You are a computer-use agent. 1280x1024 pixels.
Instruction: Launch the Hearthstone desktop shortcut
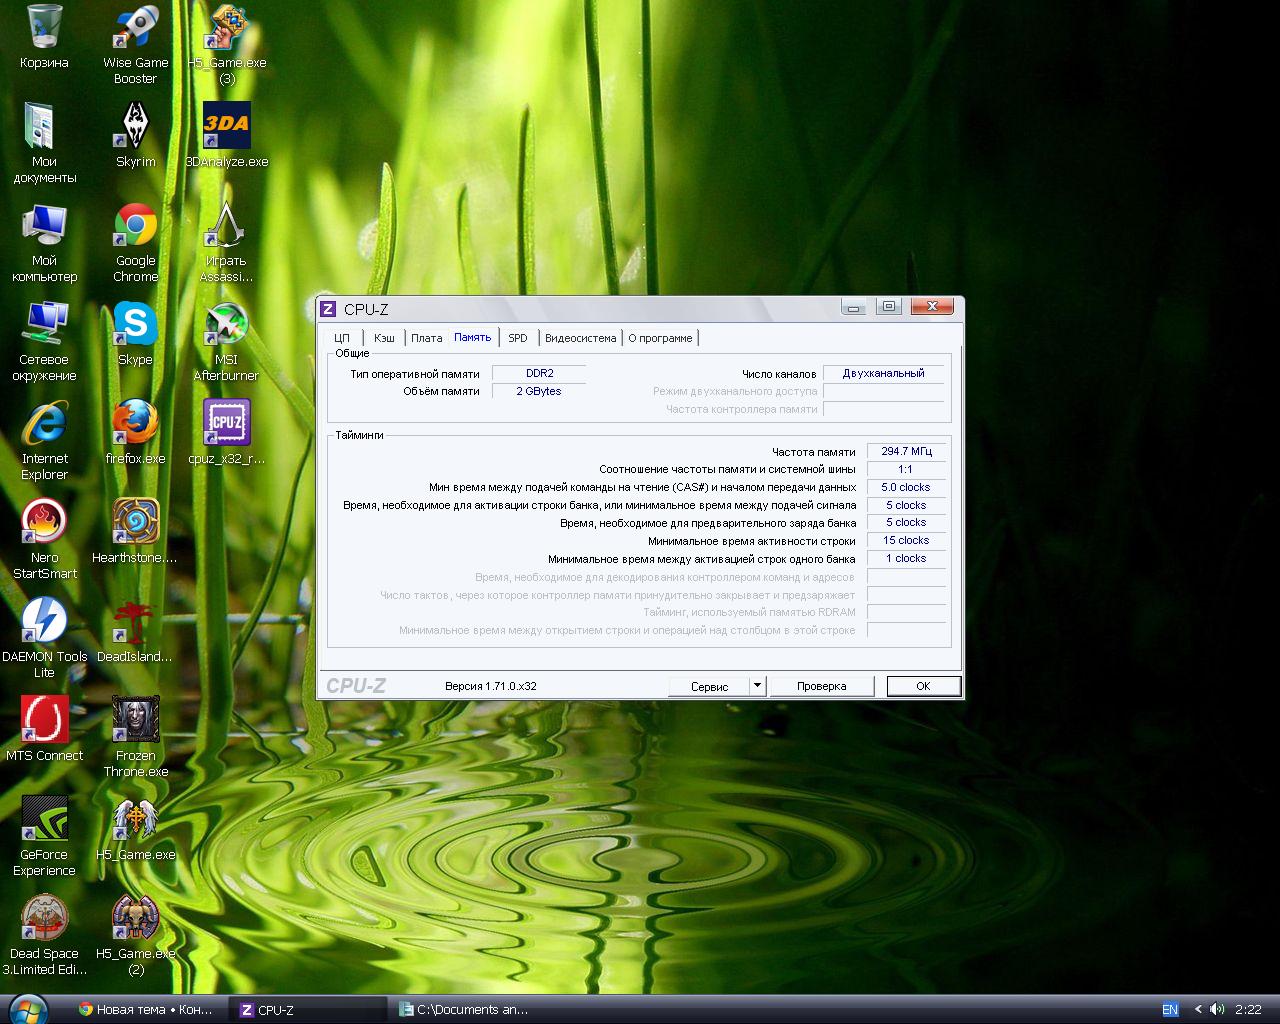[135, 531]
